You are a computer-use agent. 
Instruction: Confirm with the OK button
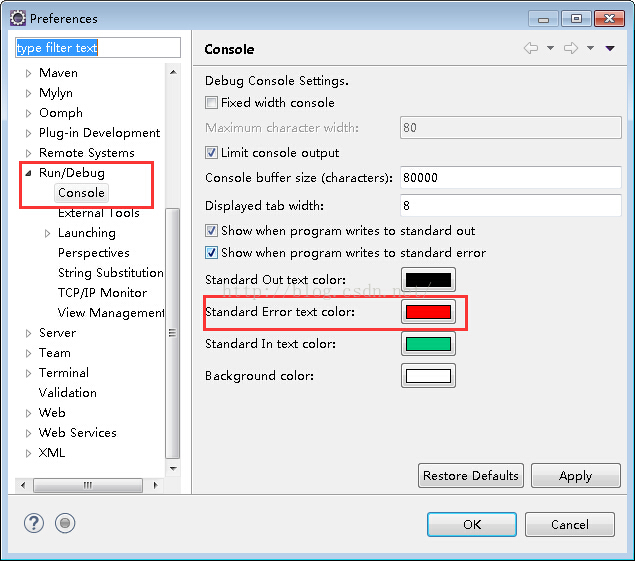click(472, 525)
